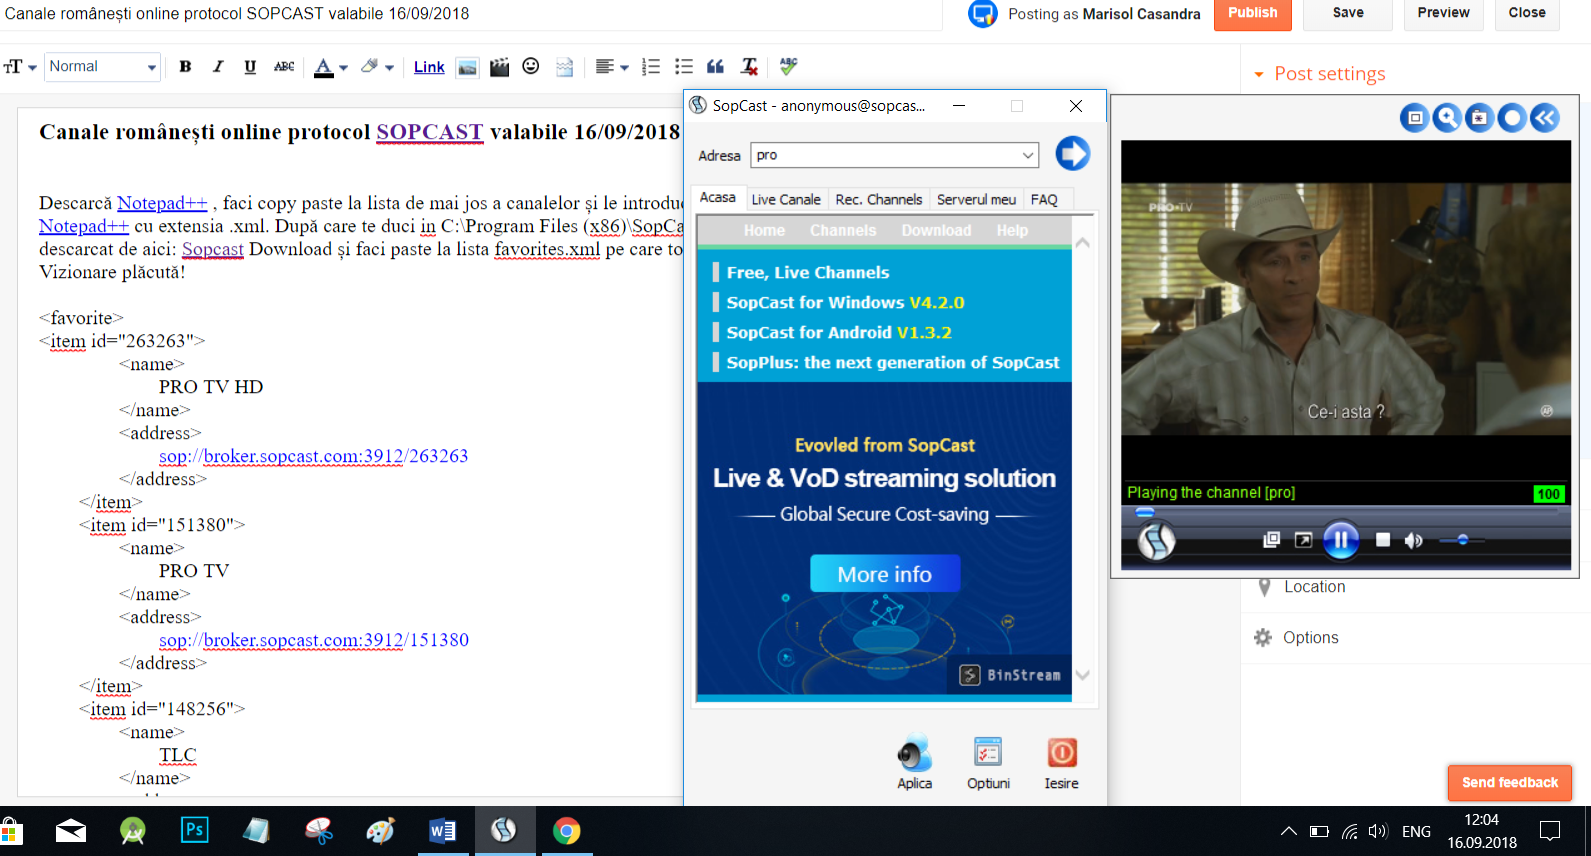Screen dimensions: 1591x856
Task: Open the text alignment dropdown
Action: coord(612,67)
